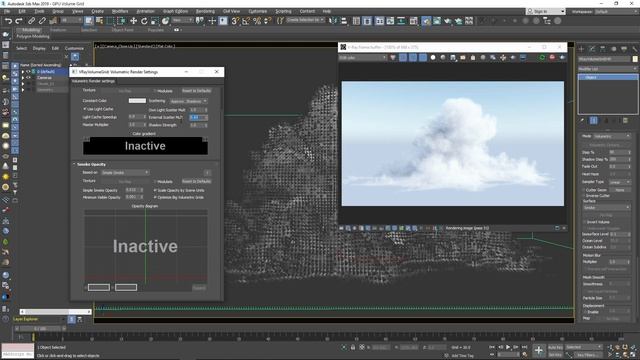Open the Modifier List dropdown
This screenshot has width=640, height=360.
(x=607, y=69)
